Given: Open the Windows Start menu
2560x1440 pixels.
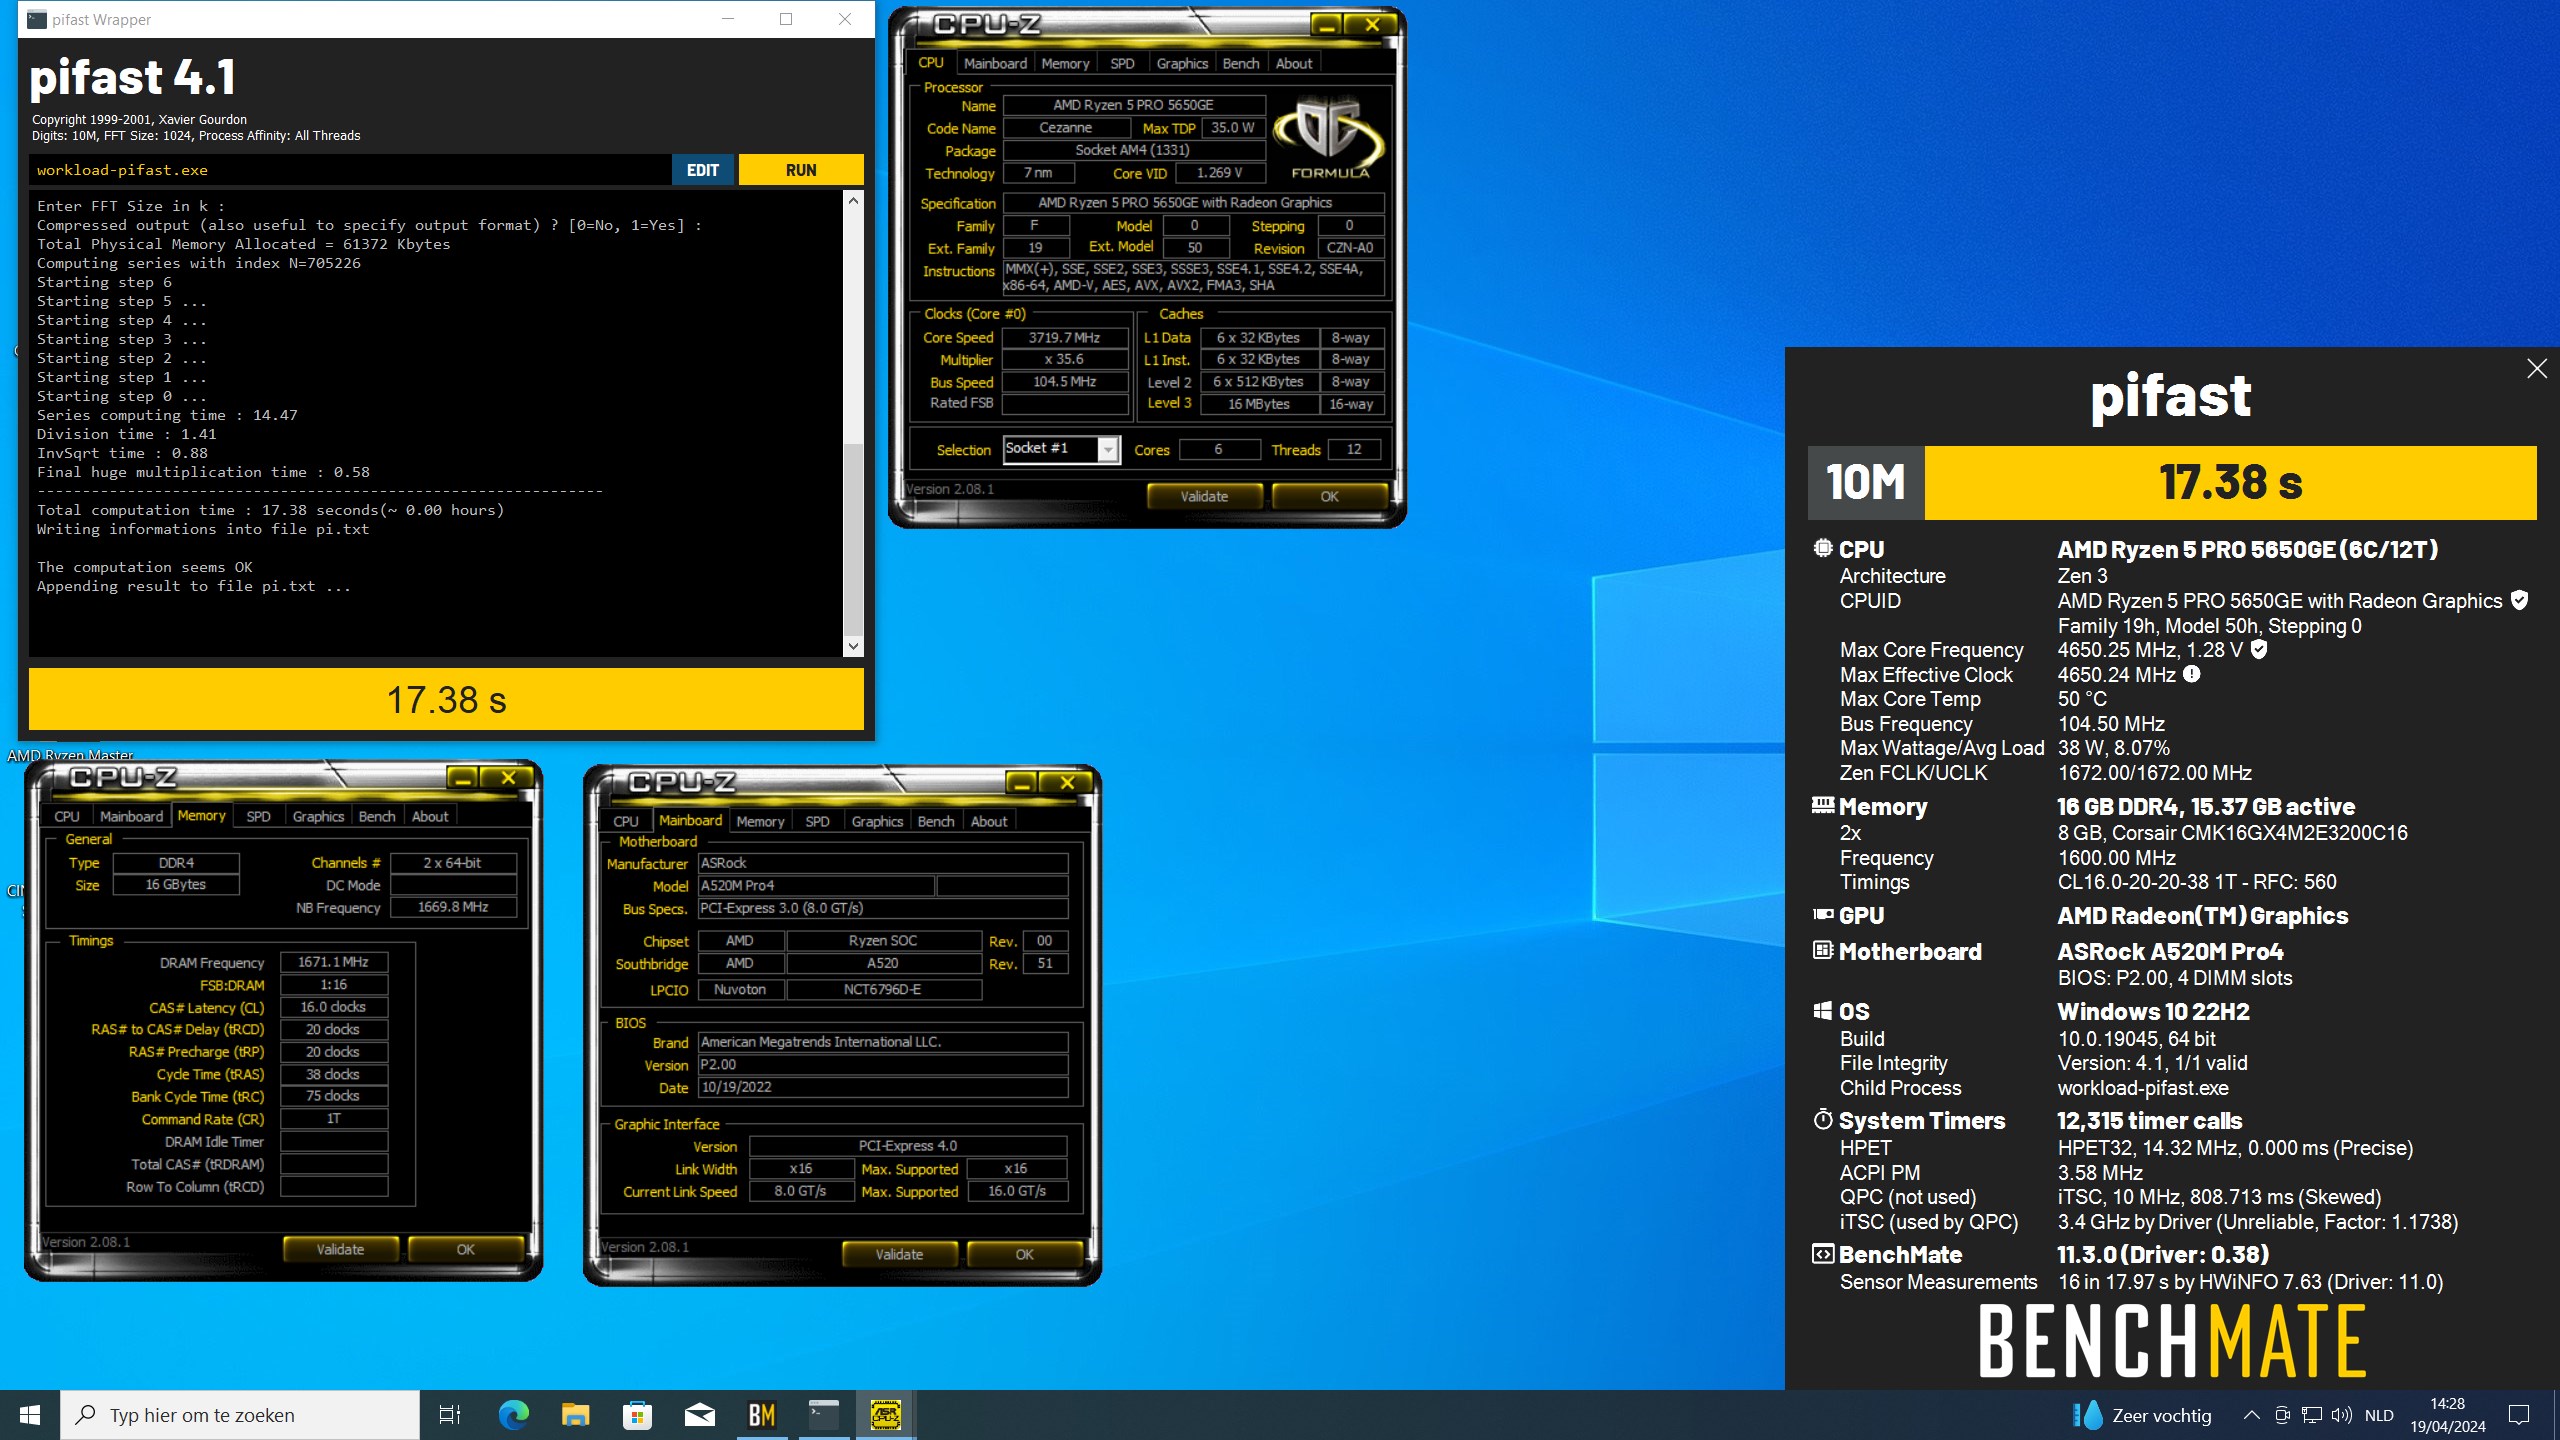Looking at the screenshot, I should tap(30, 1415).
